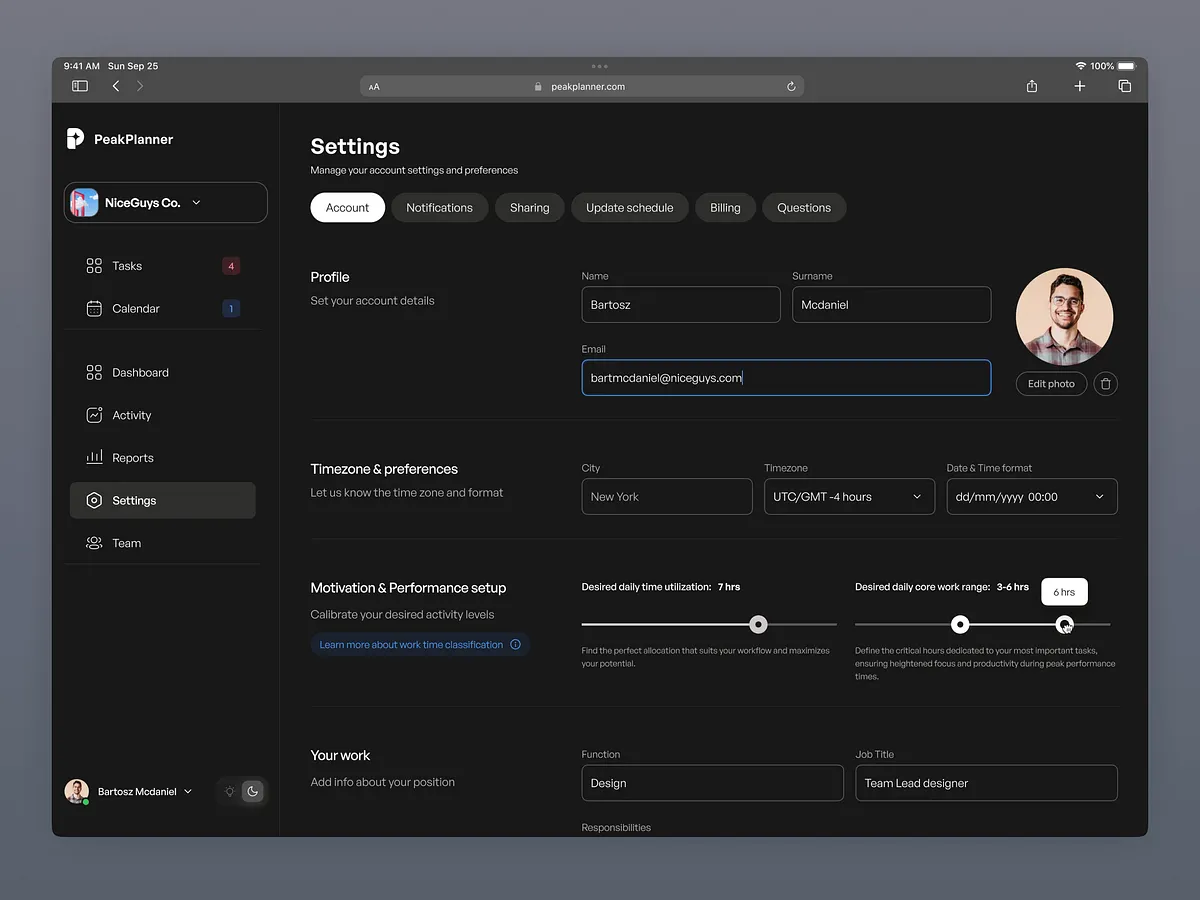
Task: Switch to the Billing tab
Action: [725, 207]
